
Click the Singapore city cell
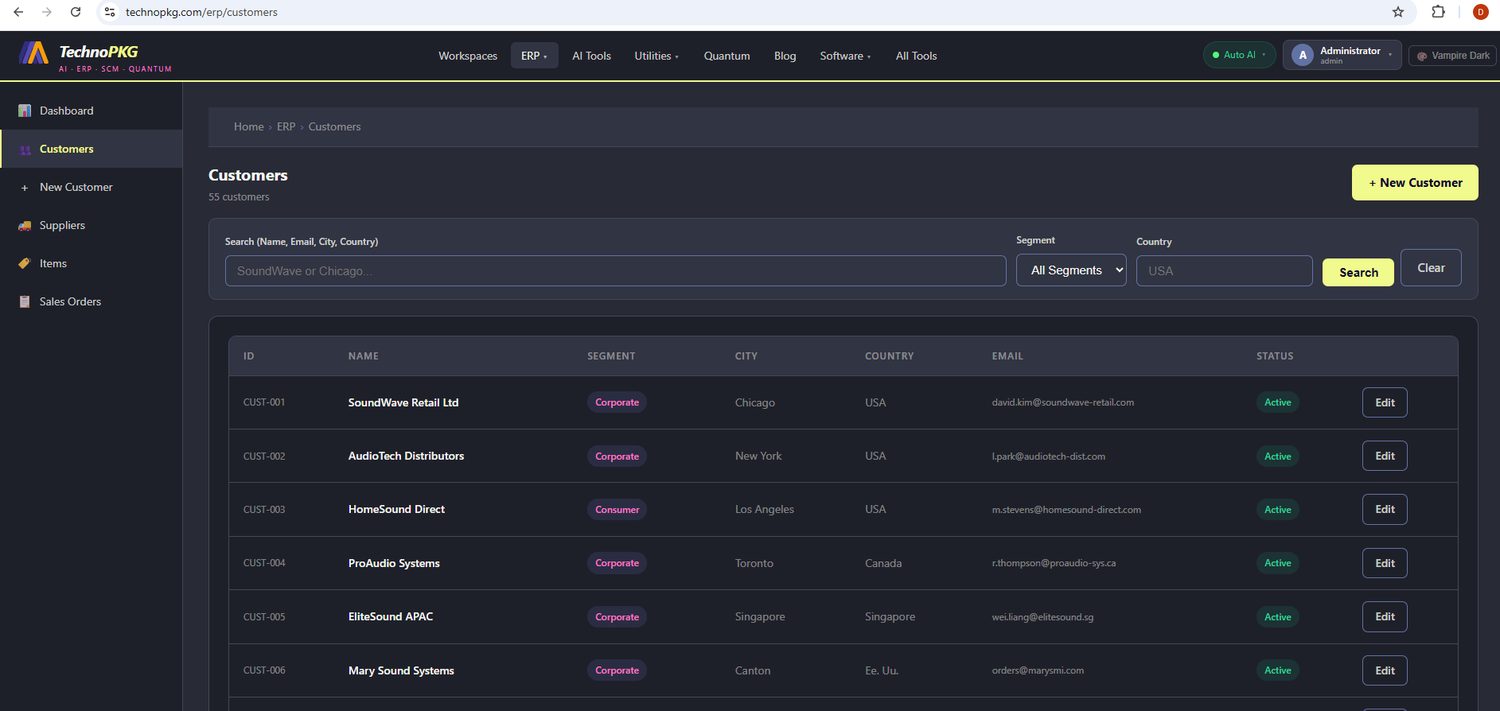click(x=760, y=617)
